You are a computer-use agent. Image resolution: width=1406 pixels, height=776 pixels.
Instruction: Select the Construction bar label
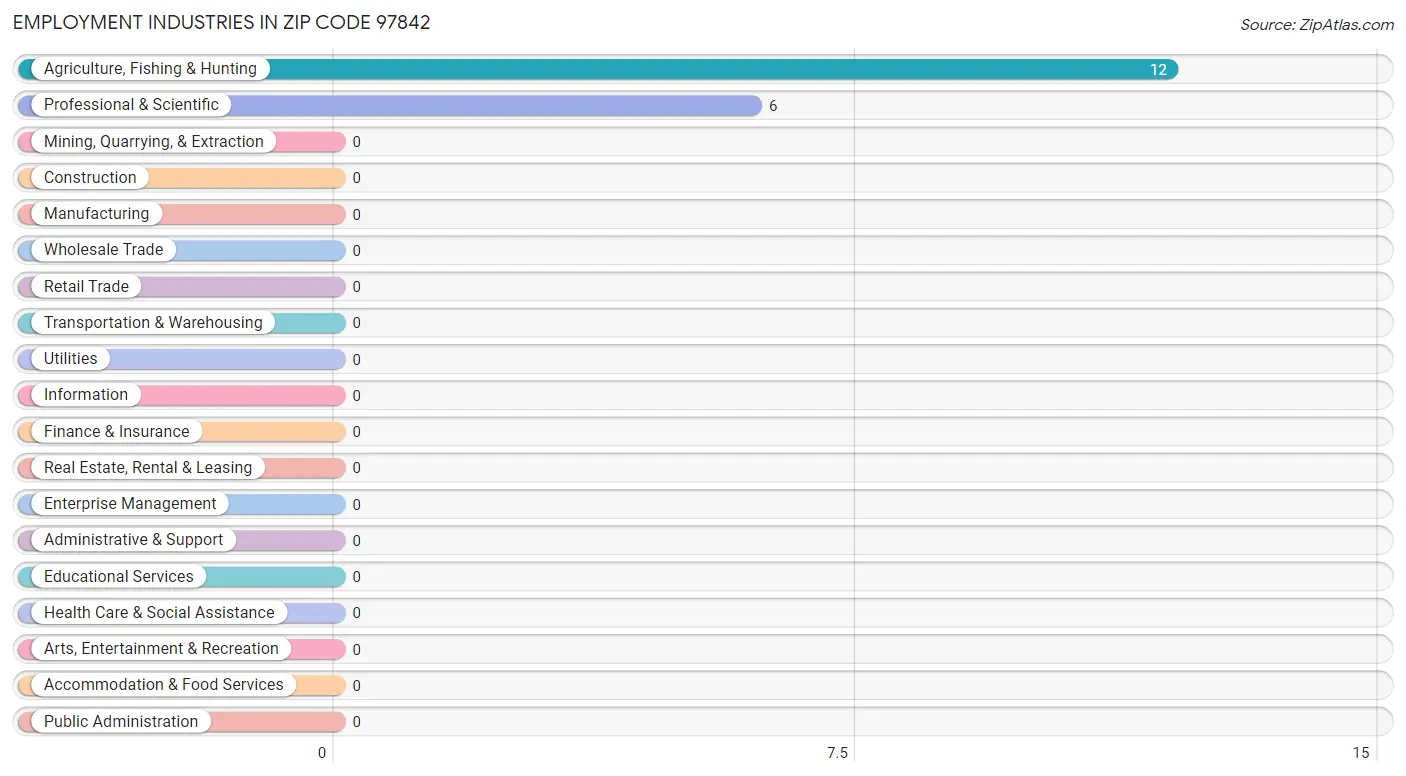[90, 178]
